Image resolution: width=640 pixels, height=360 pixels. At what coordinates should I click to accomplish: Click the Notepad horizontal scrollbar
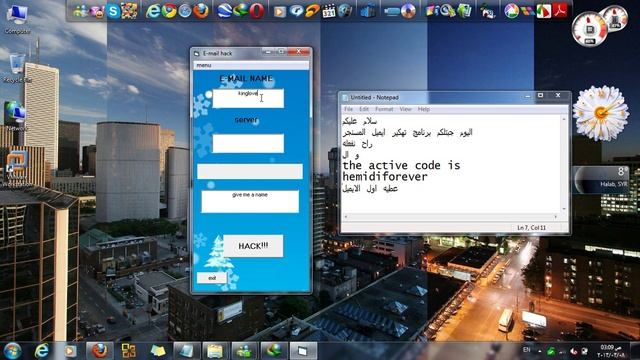pos(451,217)
